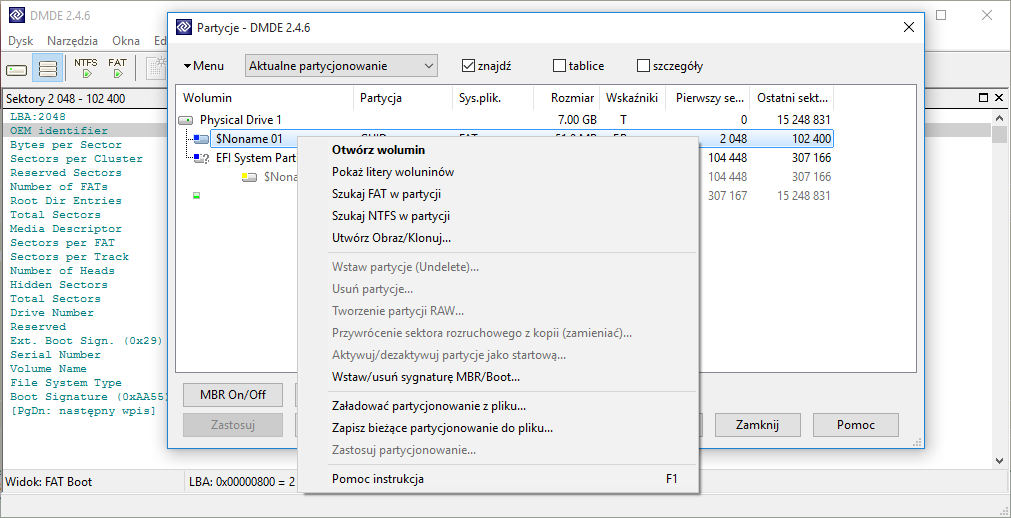Click the DMDE main window logo icon
1011x518 pixels.
(17, 15)
